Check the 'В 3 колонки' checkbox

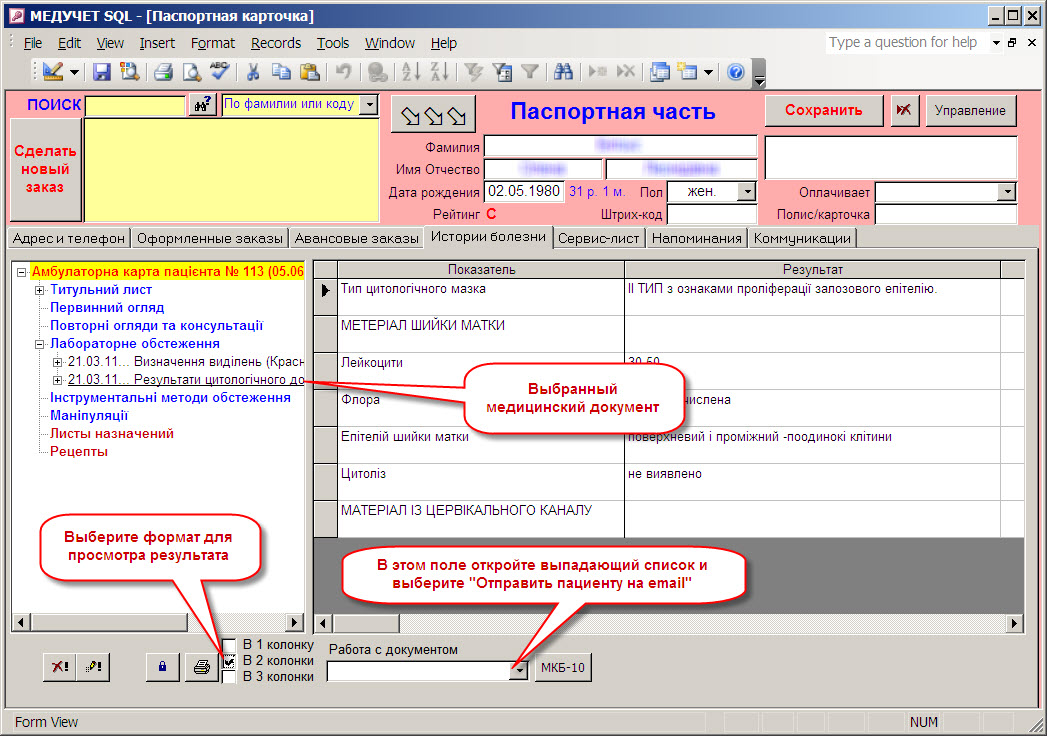pyautogui.click(x=229, y=677)
